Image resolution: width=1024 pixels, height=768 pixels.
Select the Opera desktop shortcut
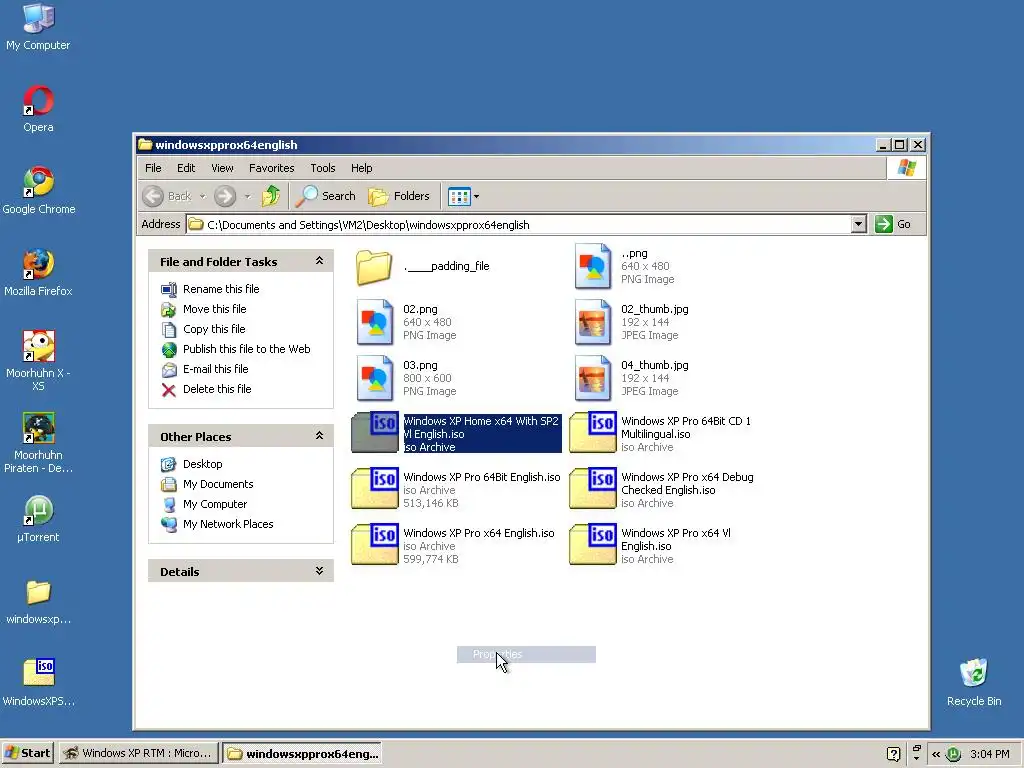tap(39, 101)
